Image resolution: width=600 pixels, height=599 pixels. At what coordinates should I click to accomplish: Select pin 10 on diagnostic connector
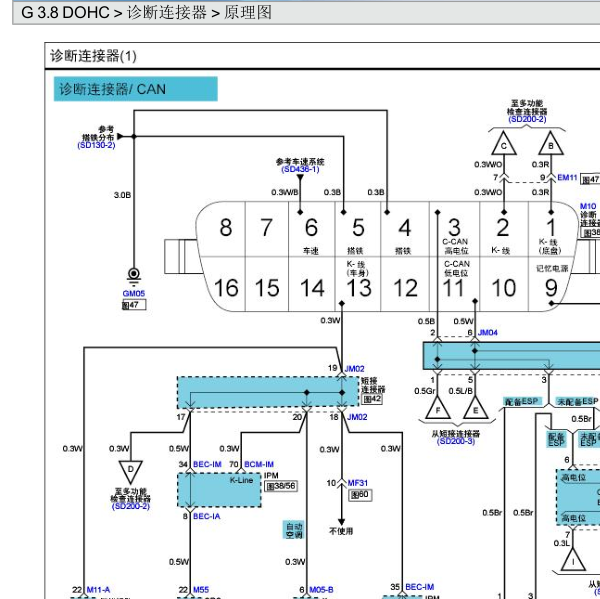coord(504,285)
